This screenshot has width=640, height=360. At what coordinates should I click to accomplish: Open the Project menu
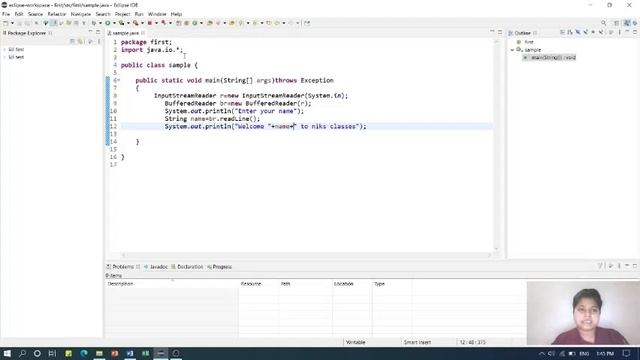coord(122,14)
